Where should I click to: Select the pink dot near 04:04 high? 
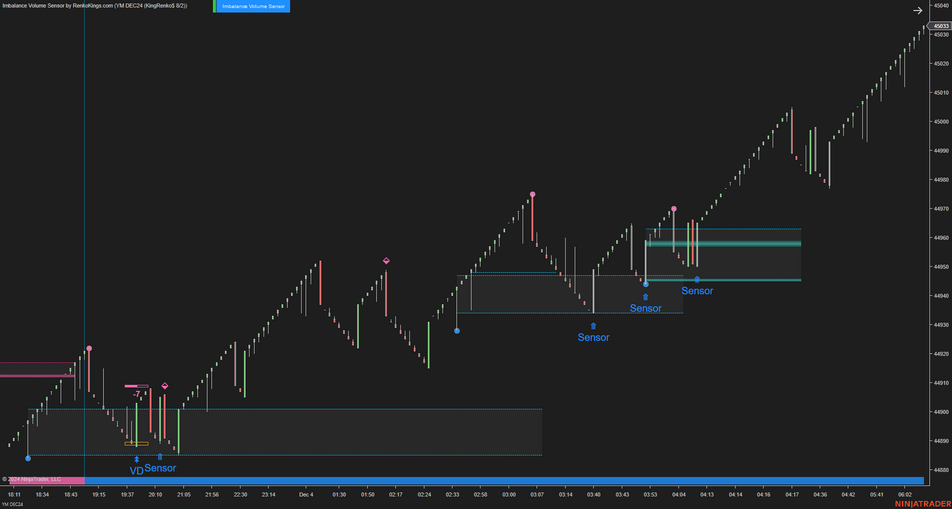coord(674,209)
